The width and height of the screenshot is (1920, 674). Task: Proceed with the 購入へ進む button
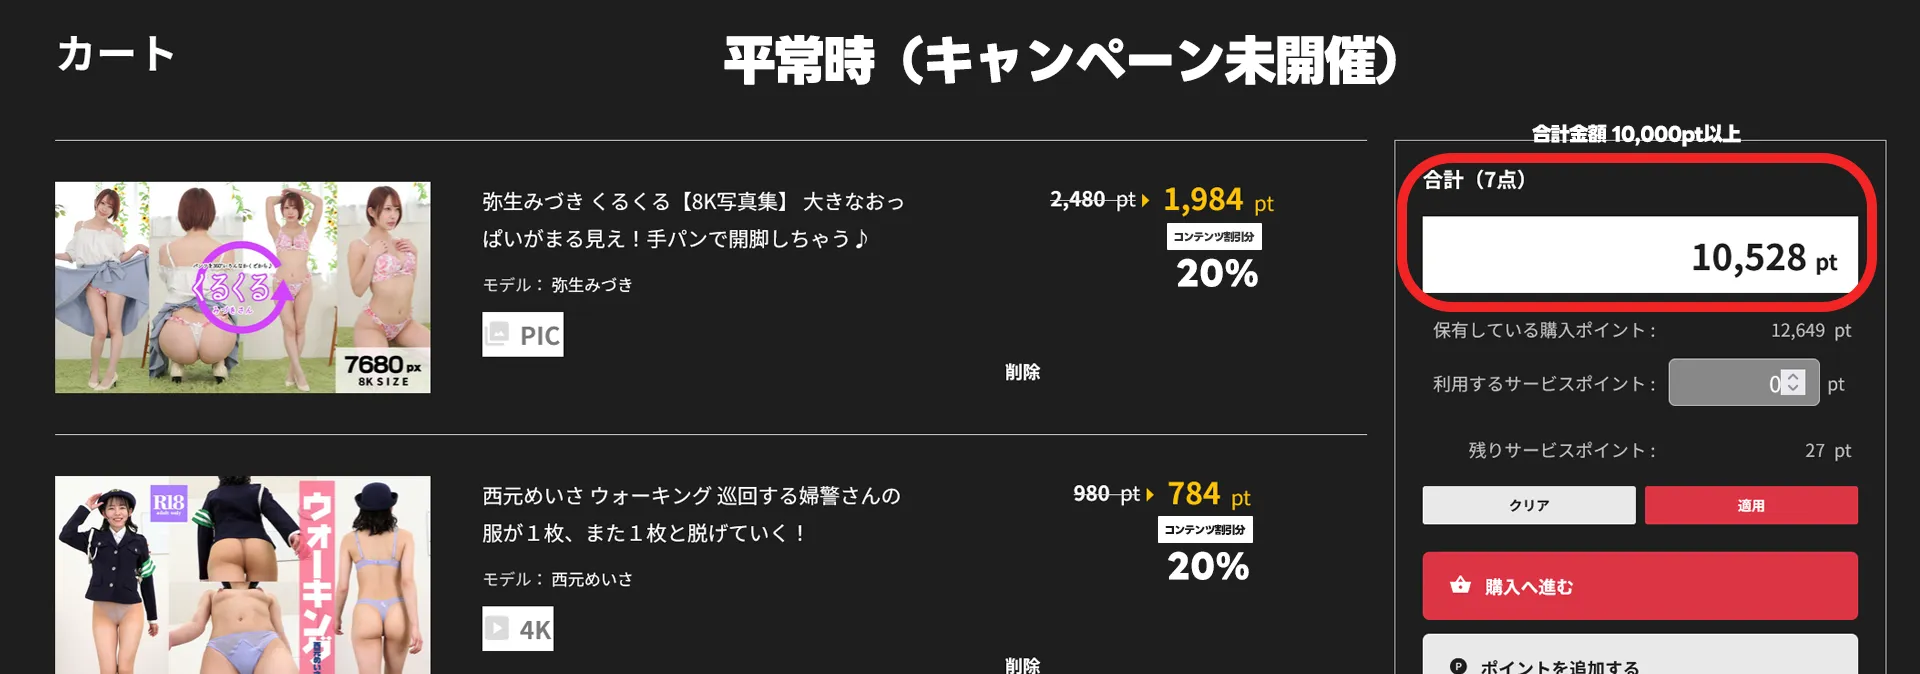[1639, 586]
